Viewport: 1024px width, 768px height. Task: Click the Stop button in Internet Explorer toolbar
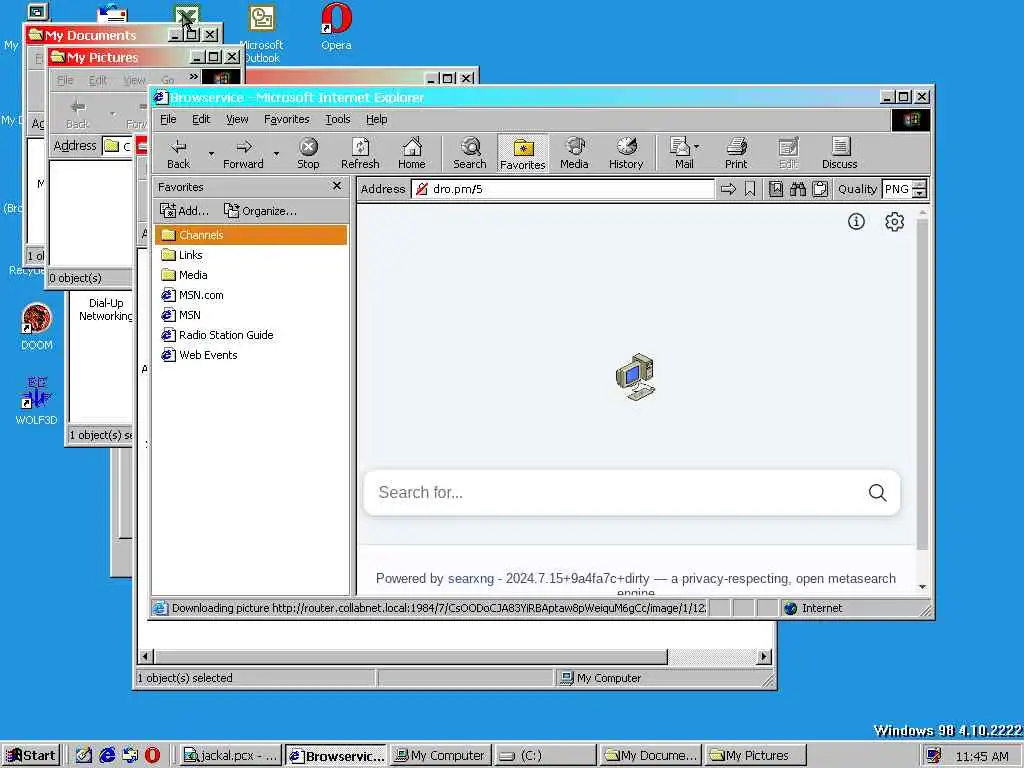click(x=308, y=153)
